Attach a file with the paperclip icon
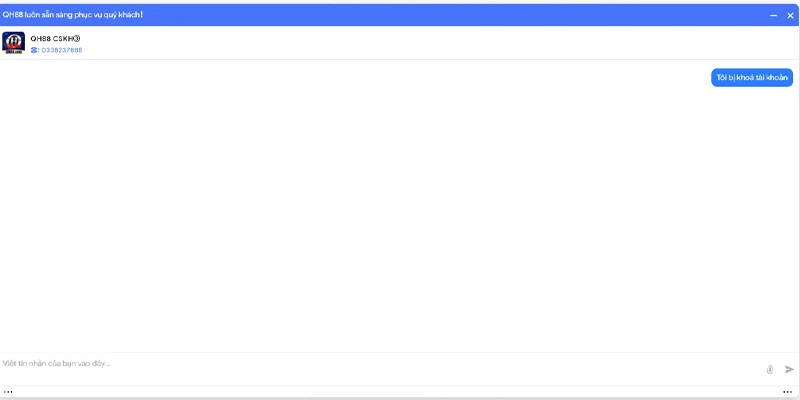Viewport: 800px width, 400px height. (769, 369)
